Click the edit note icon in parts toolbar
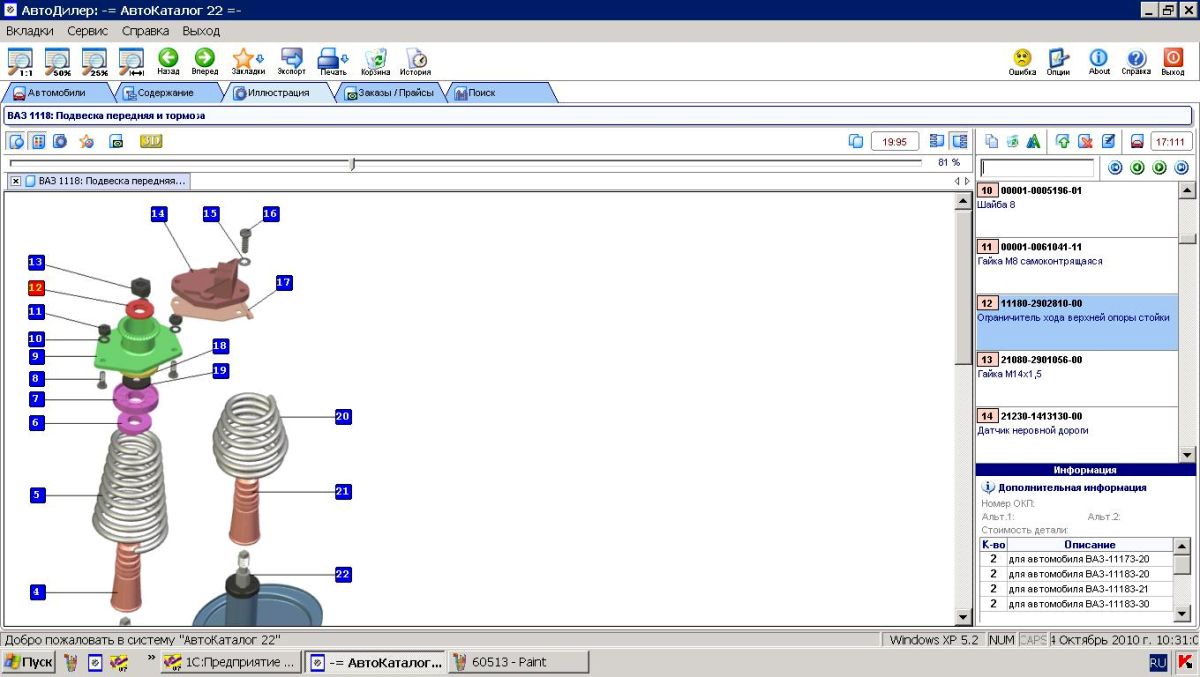This screenshot has height=677, width=1200. pyautogui.click(x=1108, y=141)
